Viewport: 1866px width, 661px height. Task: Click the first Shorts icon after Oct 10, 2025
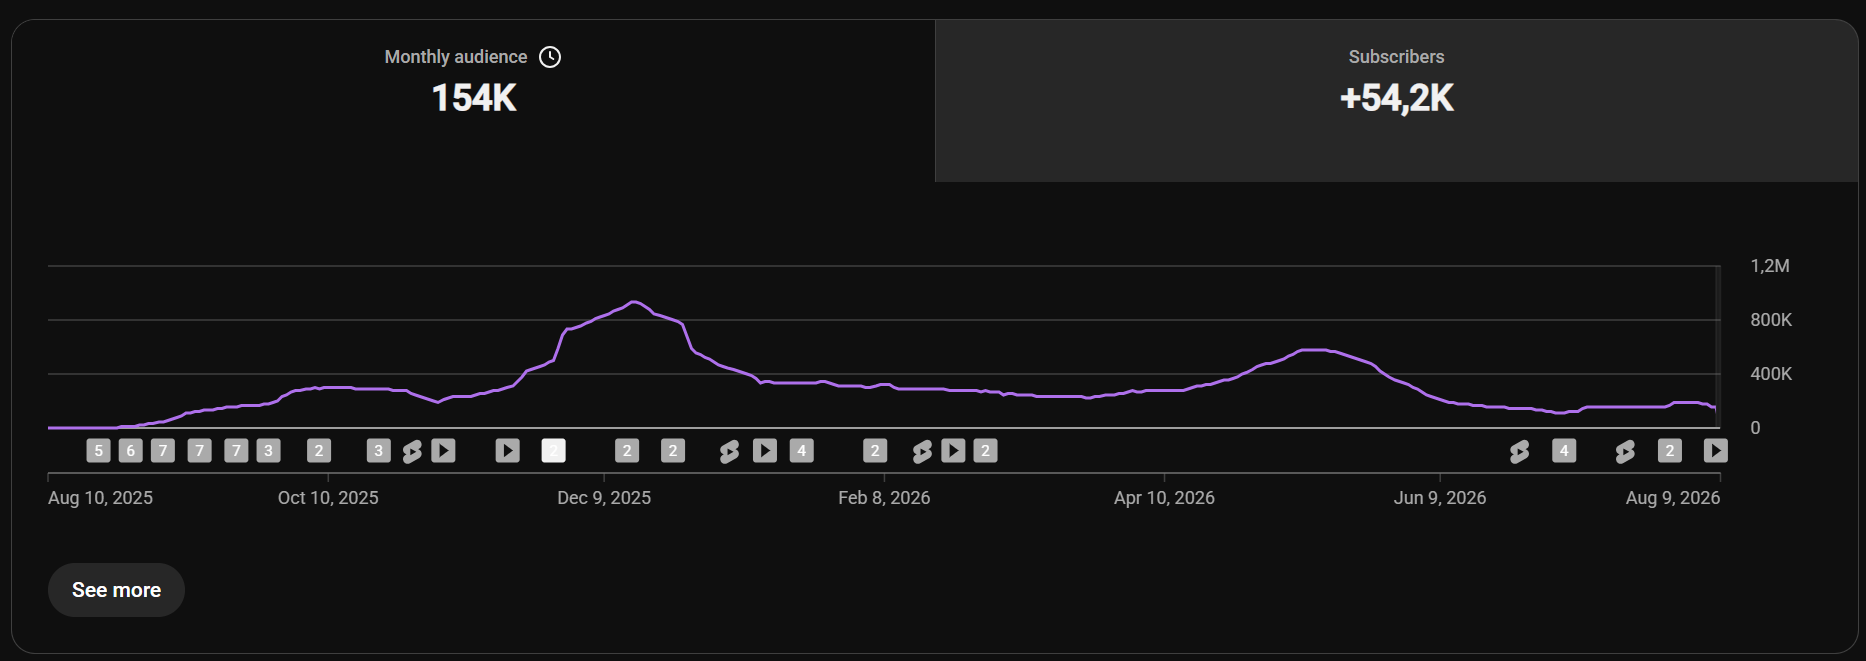pos(412,452)
